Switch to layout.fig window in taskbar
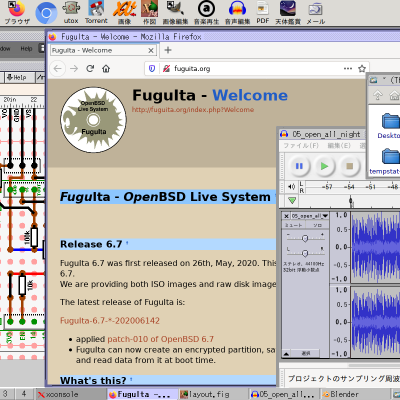 click(x=213, y=394)
